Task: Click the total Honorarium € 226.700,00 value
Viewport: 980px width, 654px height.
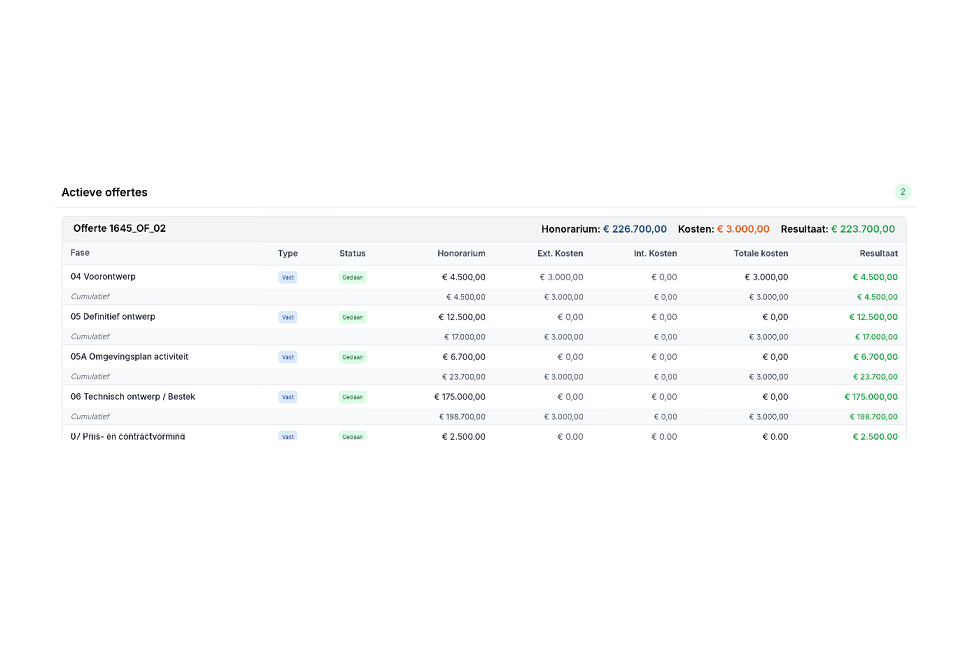Action: point(634,229)
